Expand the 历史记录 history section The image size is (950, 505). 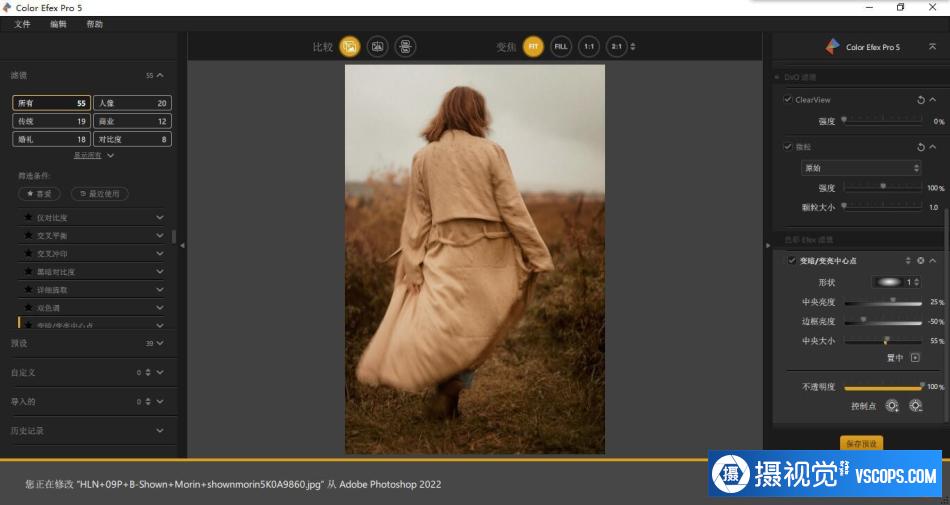[160, 431]
